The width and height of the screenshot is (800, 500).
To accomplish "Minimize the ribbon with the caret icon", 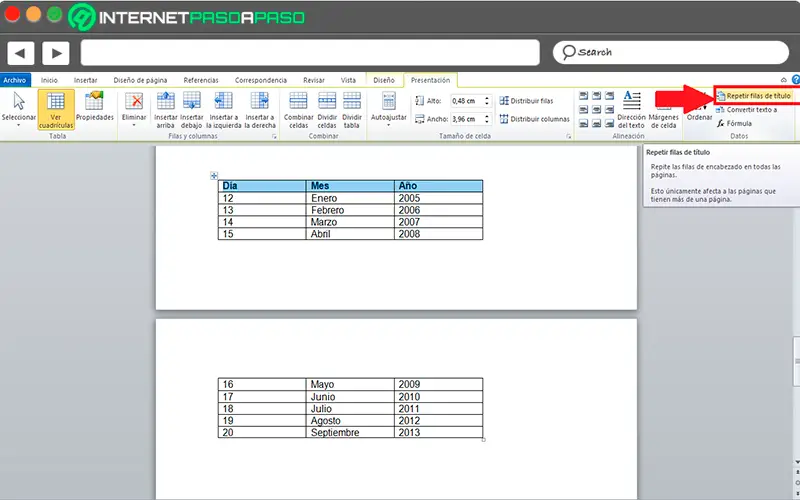I will coord(784,80).
